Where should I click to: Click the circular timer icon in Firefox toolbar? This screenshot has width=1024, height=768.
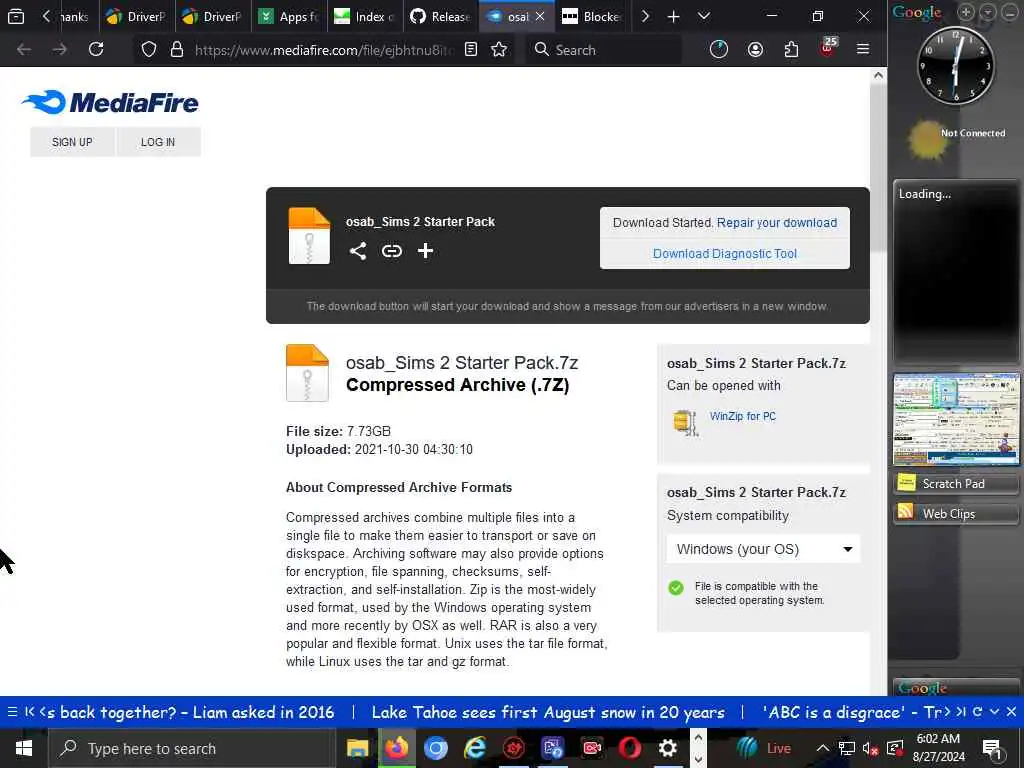click(x=718, y=50)
